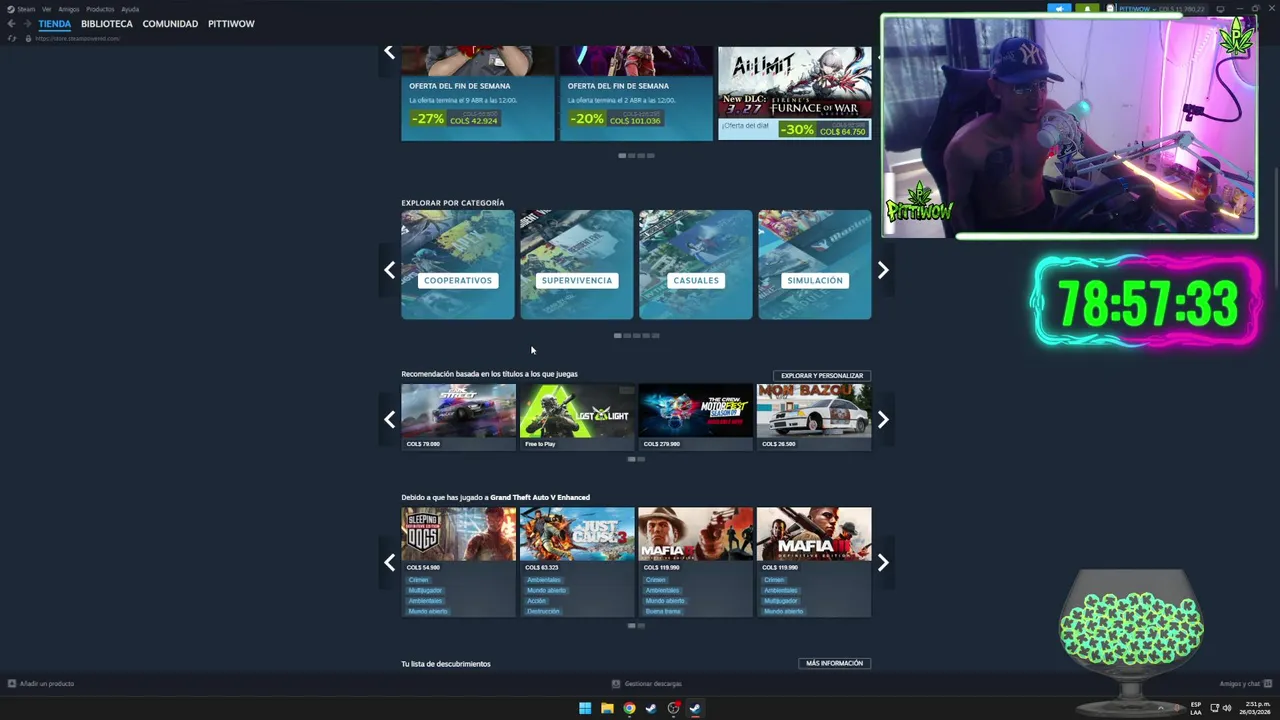Select first page dot of offers carousel
Viewport: 1280px width, 720px height.
pyautogui.click(x=622, y=155)
